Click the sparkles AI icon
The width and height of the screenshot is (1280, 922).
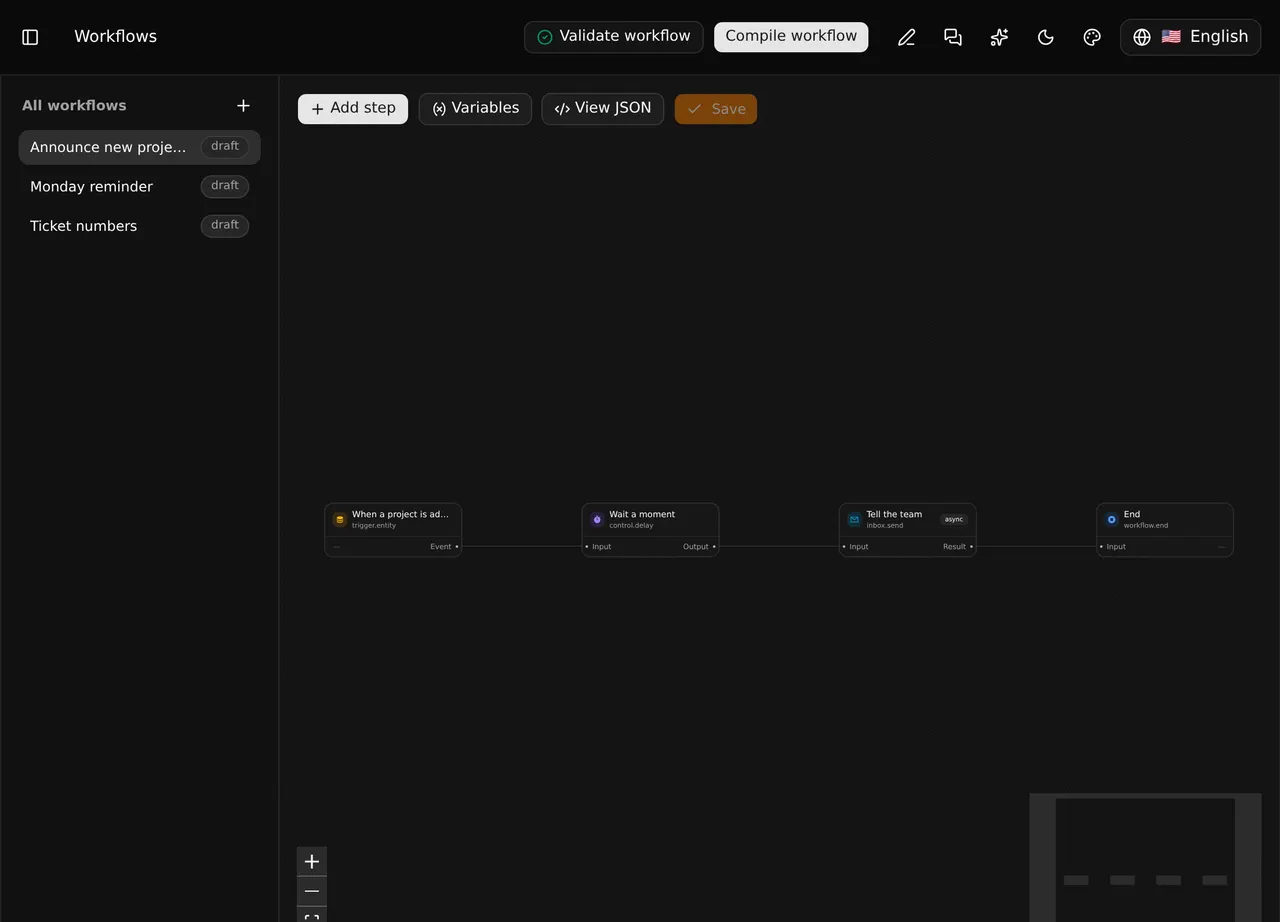999,37
